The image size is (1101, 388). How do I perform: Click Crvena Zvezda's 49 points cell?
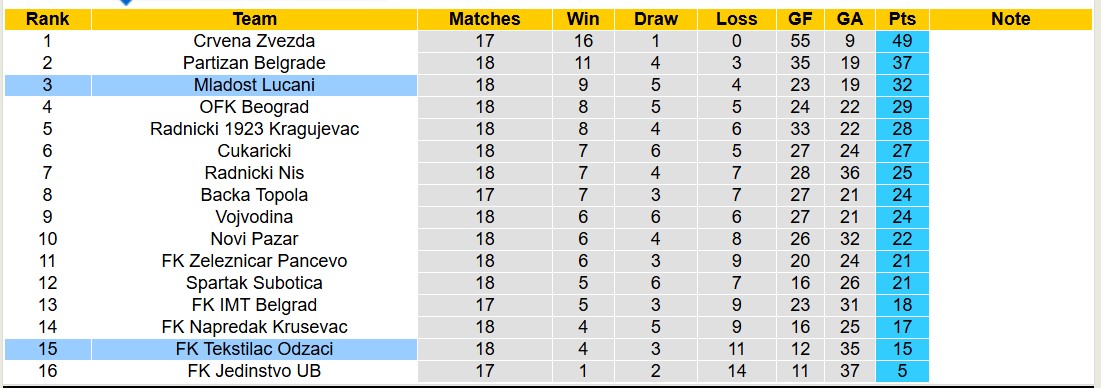click(902, 41)
